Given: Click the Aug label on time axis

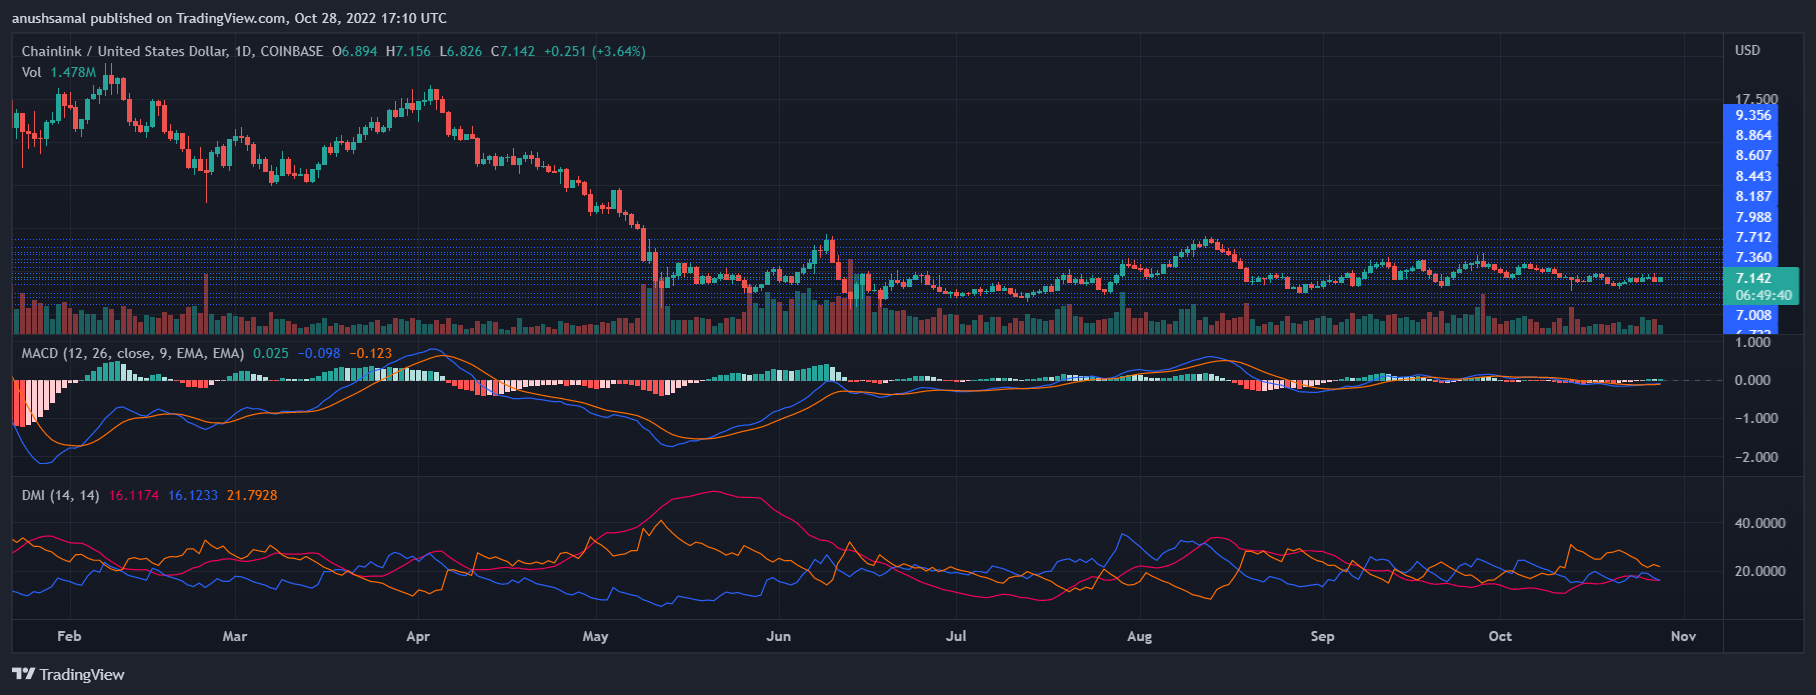Looking at the screenshot, I should [1139, 636].
